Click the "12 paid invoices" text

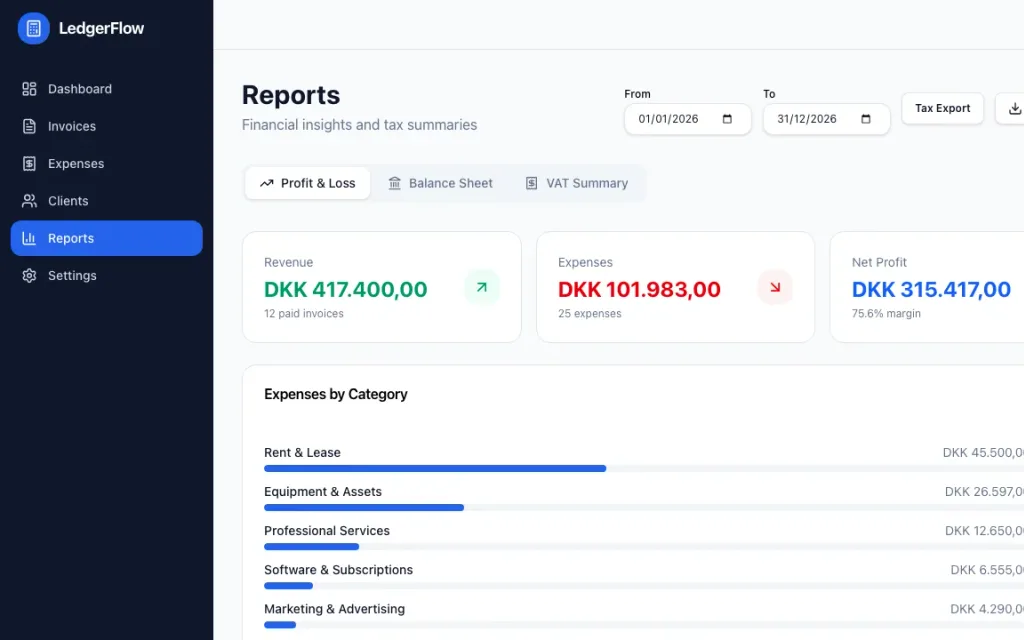(x=304, y=313)
